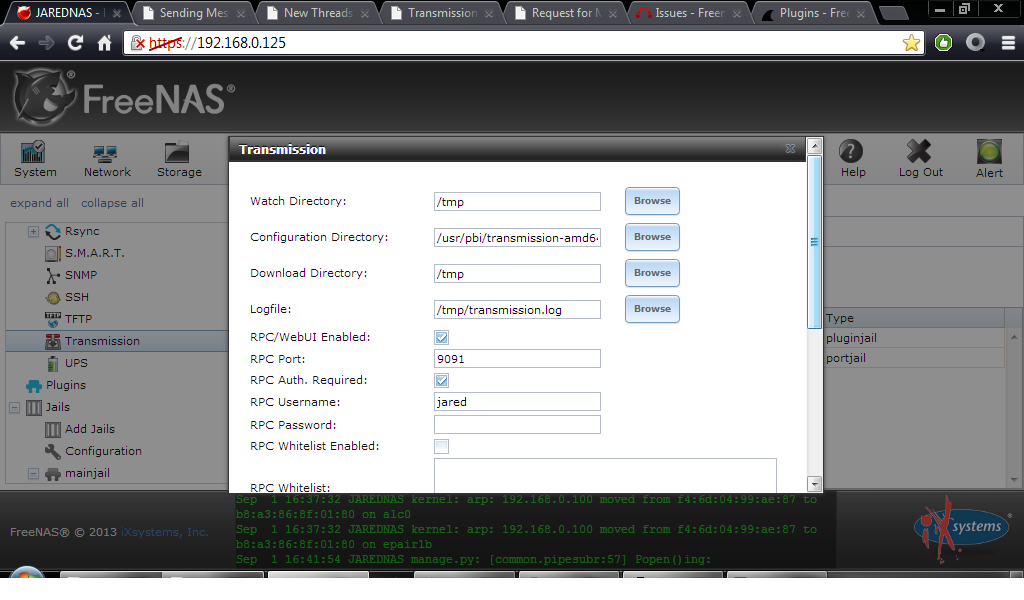Open the Chrome menu icon

(x=1008, y=43)
